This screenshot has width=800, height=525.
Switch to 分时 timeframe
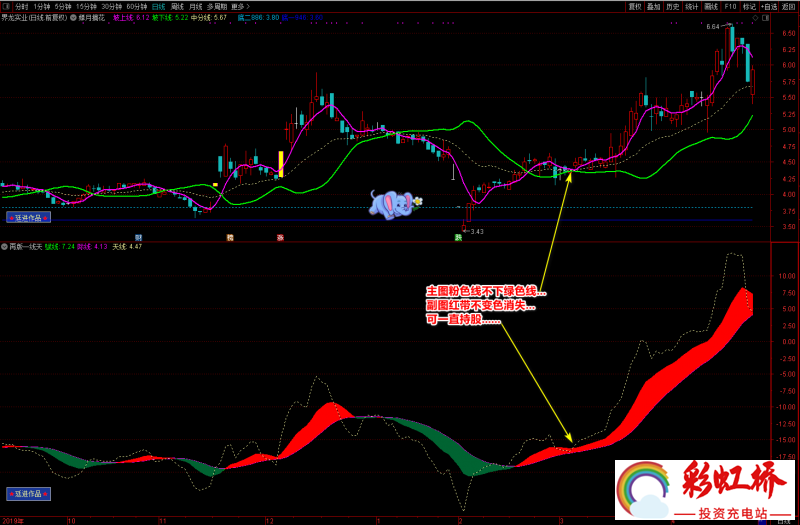coord(21,7)
